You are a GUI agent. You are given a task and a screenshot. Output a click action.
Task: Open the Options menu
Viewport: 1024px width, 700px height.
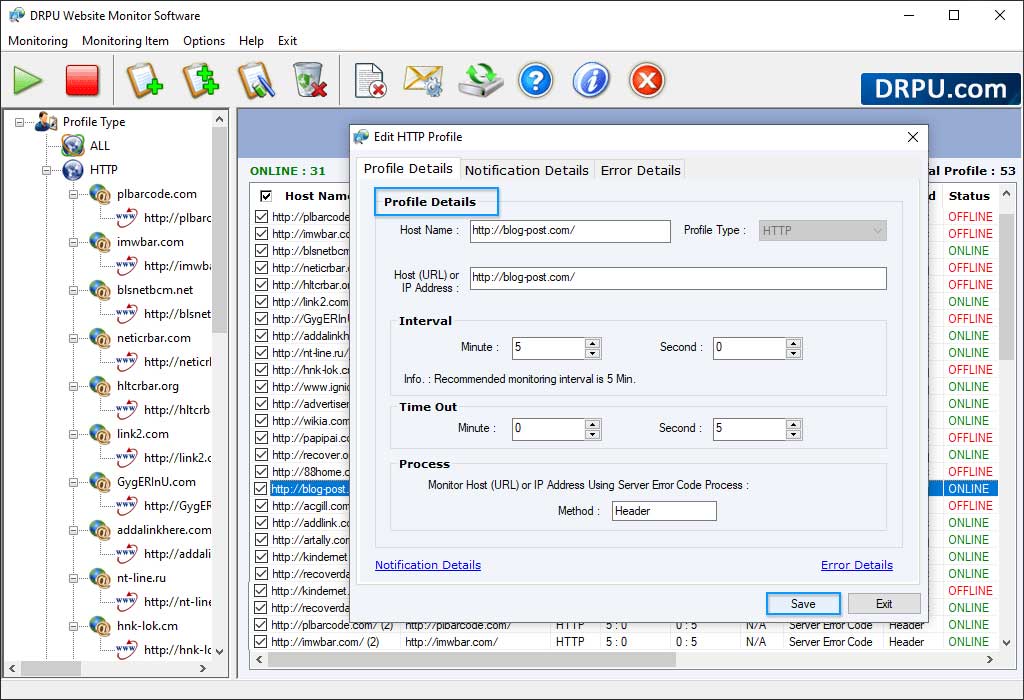point(204,40)
